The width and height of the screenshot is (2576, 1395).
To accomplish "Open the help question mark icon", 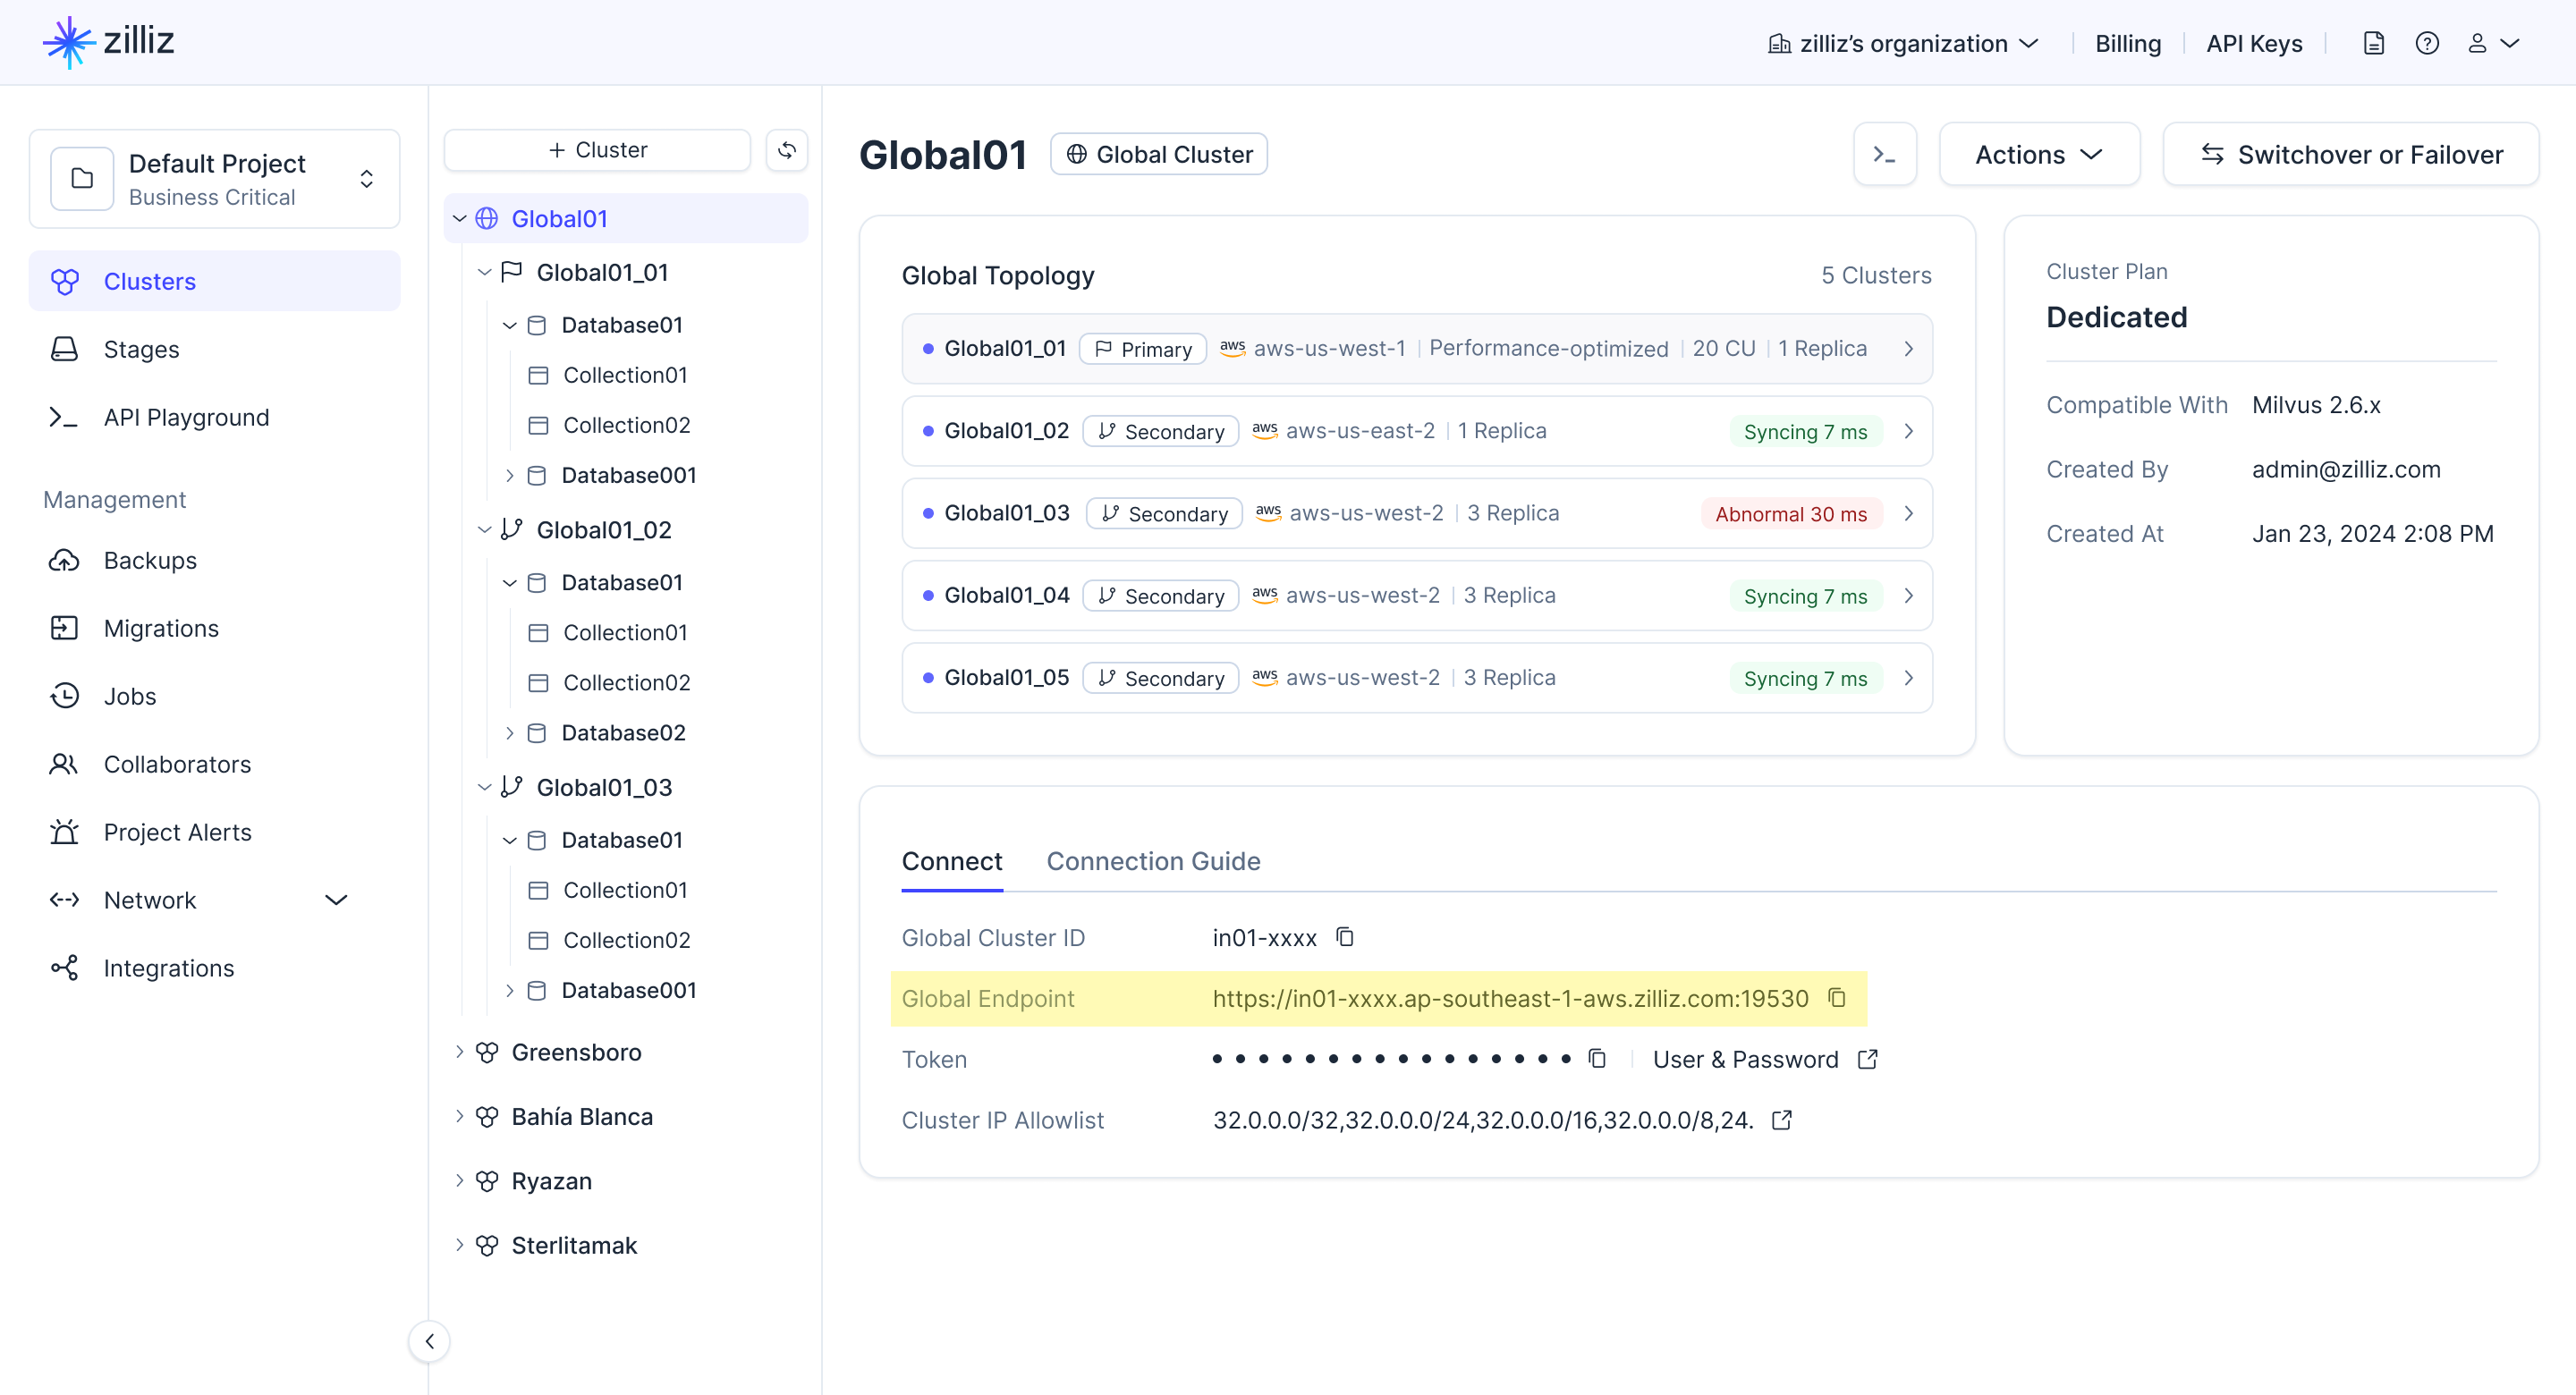I will 2427,44.
